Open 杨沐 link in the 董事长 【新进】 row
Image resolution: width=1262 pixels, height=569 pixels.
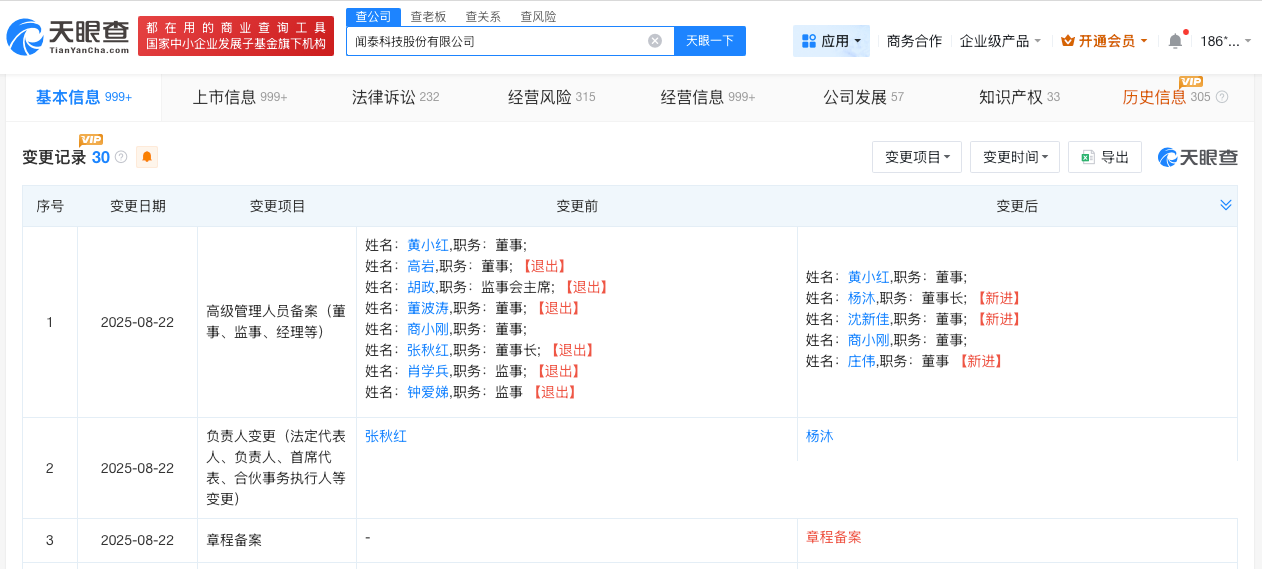[861, 298]
